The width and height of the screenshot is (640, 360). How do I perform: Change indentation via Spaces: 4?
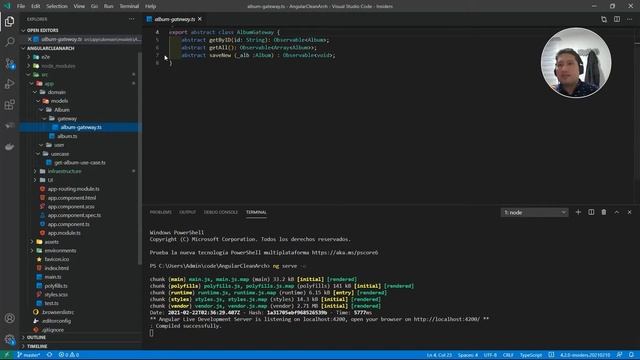[468, 355]
